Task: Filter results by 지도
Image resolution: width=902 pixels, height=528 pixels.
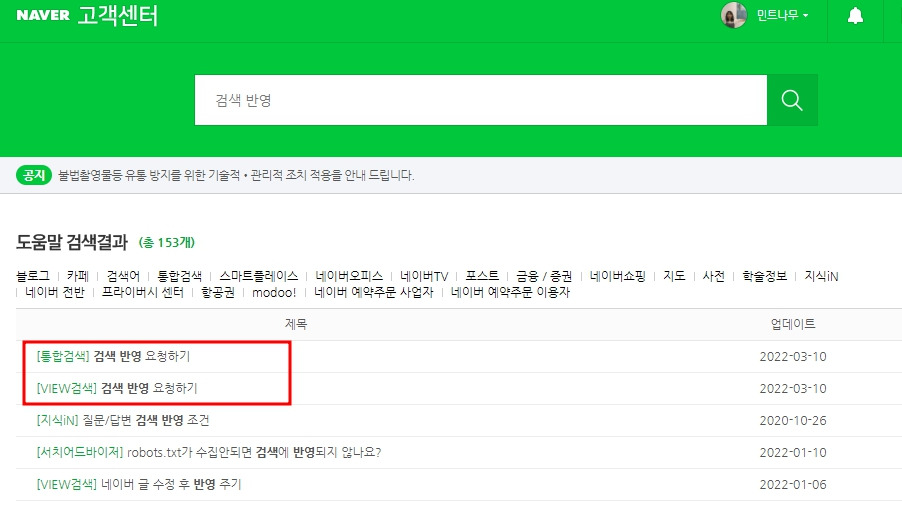Action: 674,276
